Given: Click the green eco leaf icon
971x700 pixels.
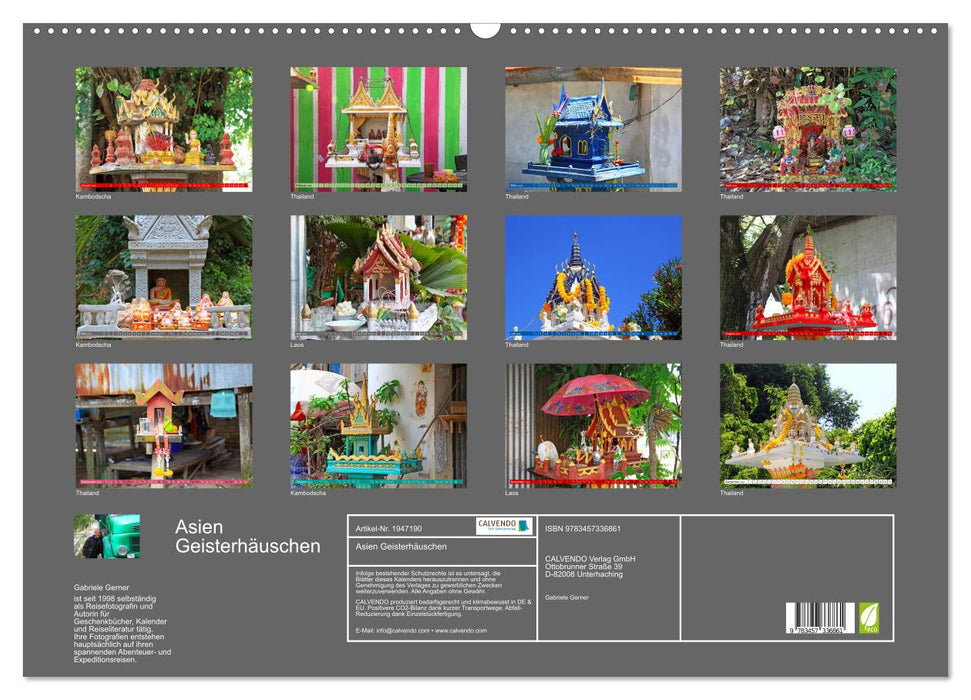Looking at the screenshot, I should [x=869, y=617].
